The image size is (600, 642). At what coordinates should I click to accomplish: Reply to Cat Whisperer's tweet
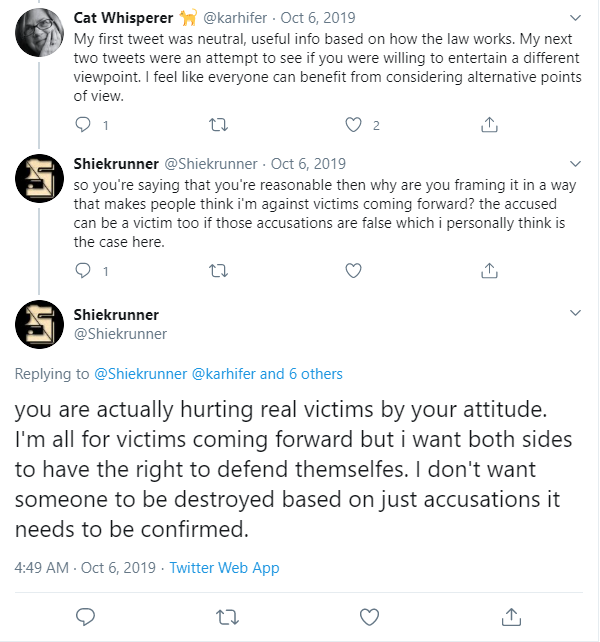coord(83,124)
